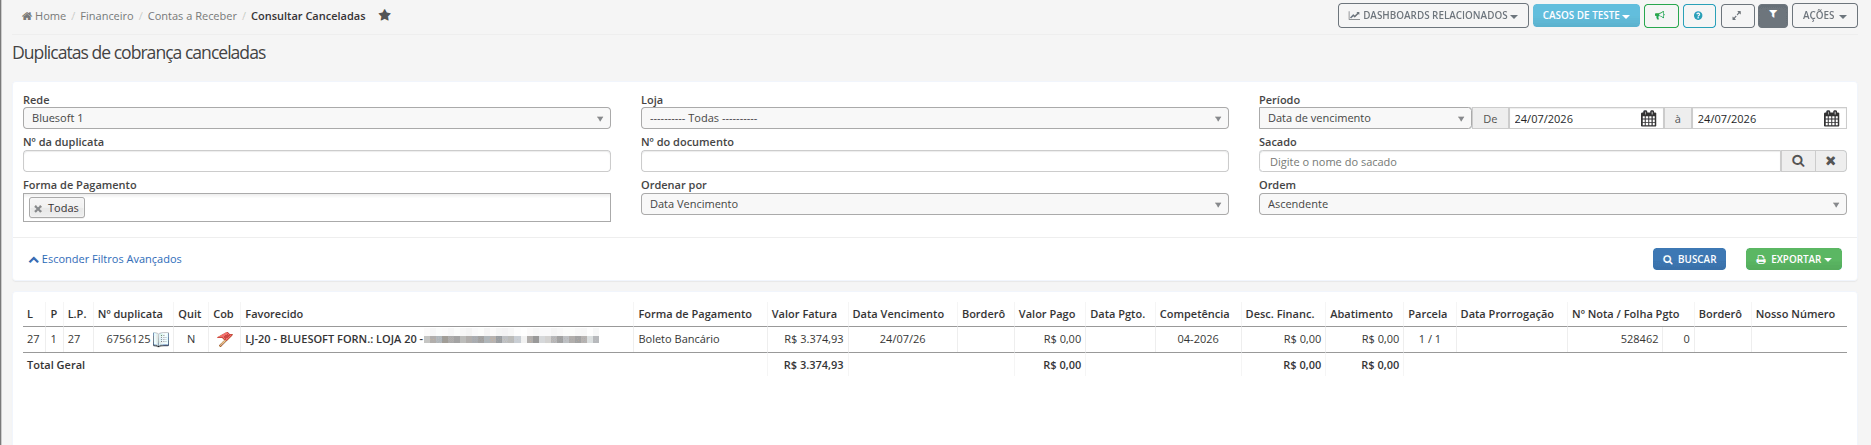Click the dark filter funnel icon
Viewport: 1871px width, 445px height.
point(1773,16)
